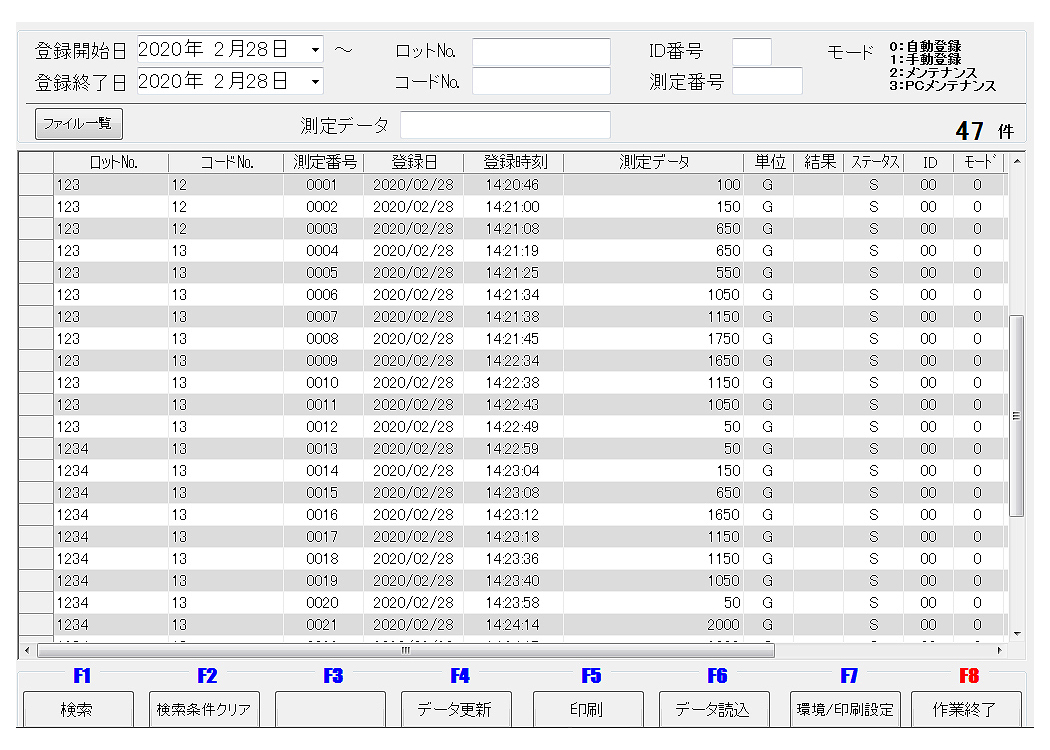Image resolution: width=1050 pixels, height=750 pixels.
Task: Click the horizontal scrollbar right arrow
Action: (999, 650)
